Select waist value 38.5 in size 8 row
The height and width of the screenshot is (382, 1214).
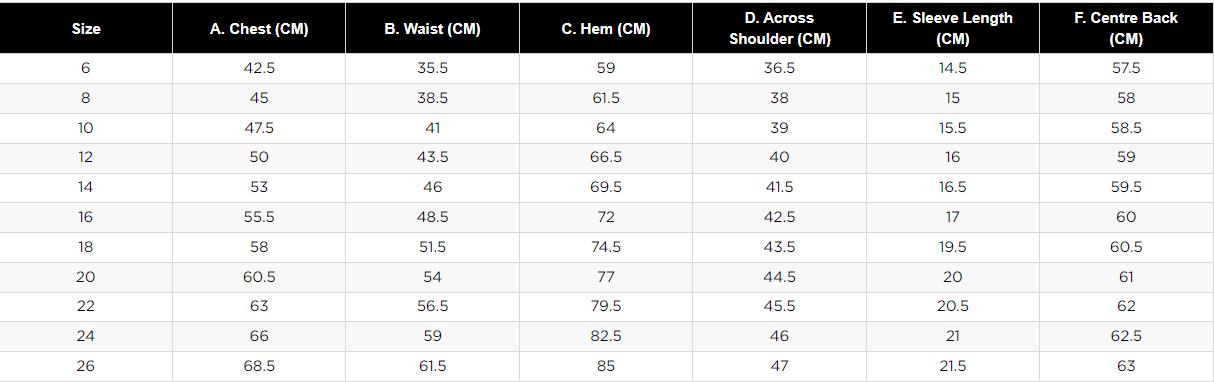(x=432, y=98)
